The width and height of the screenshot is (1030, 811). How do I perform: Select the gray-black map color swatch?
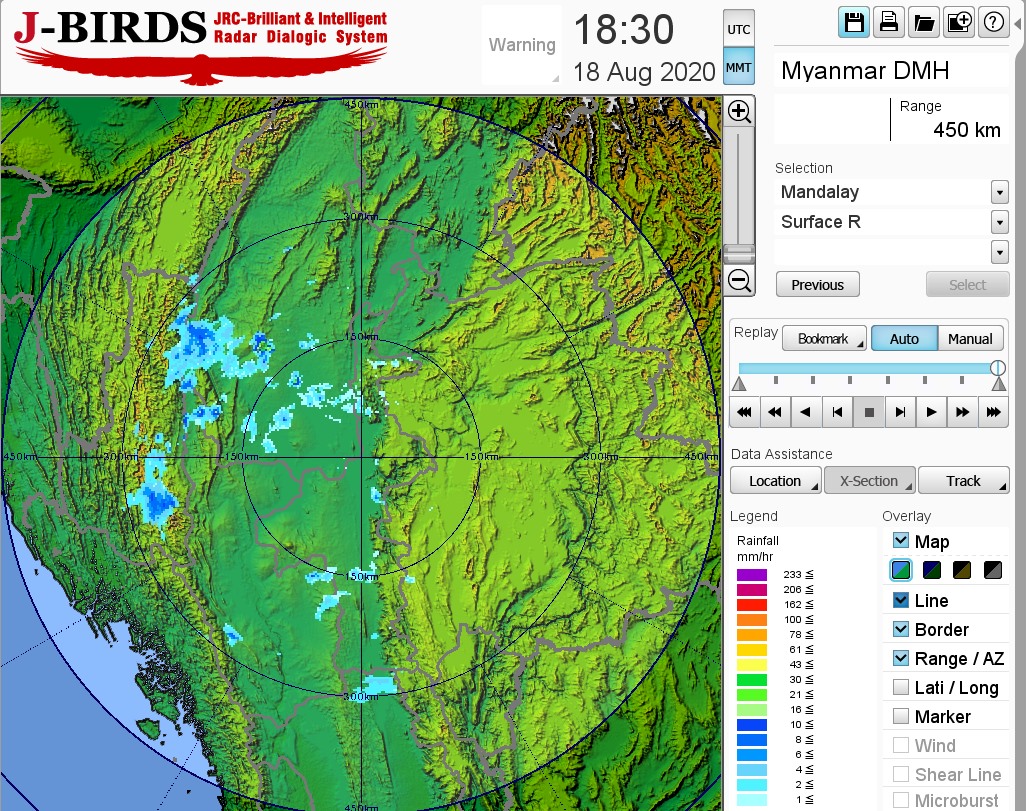[993, 571]
